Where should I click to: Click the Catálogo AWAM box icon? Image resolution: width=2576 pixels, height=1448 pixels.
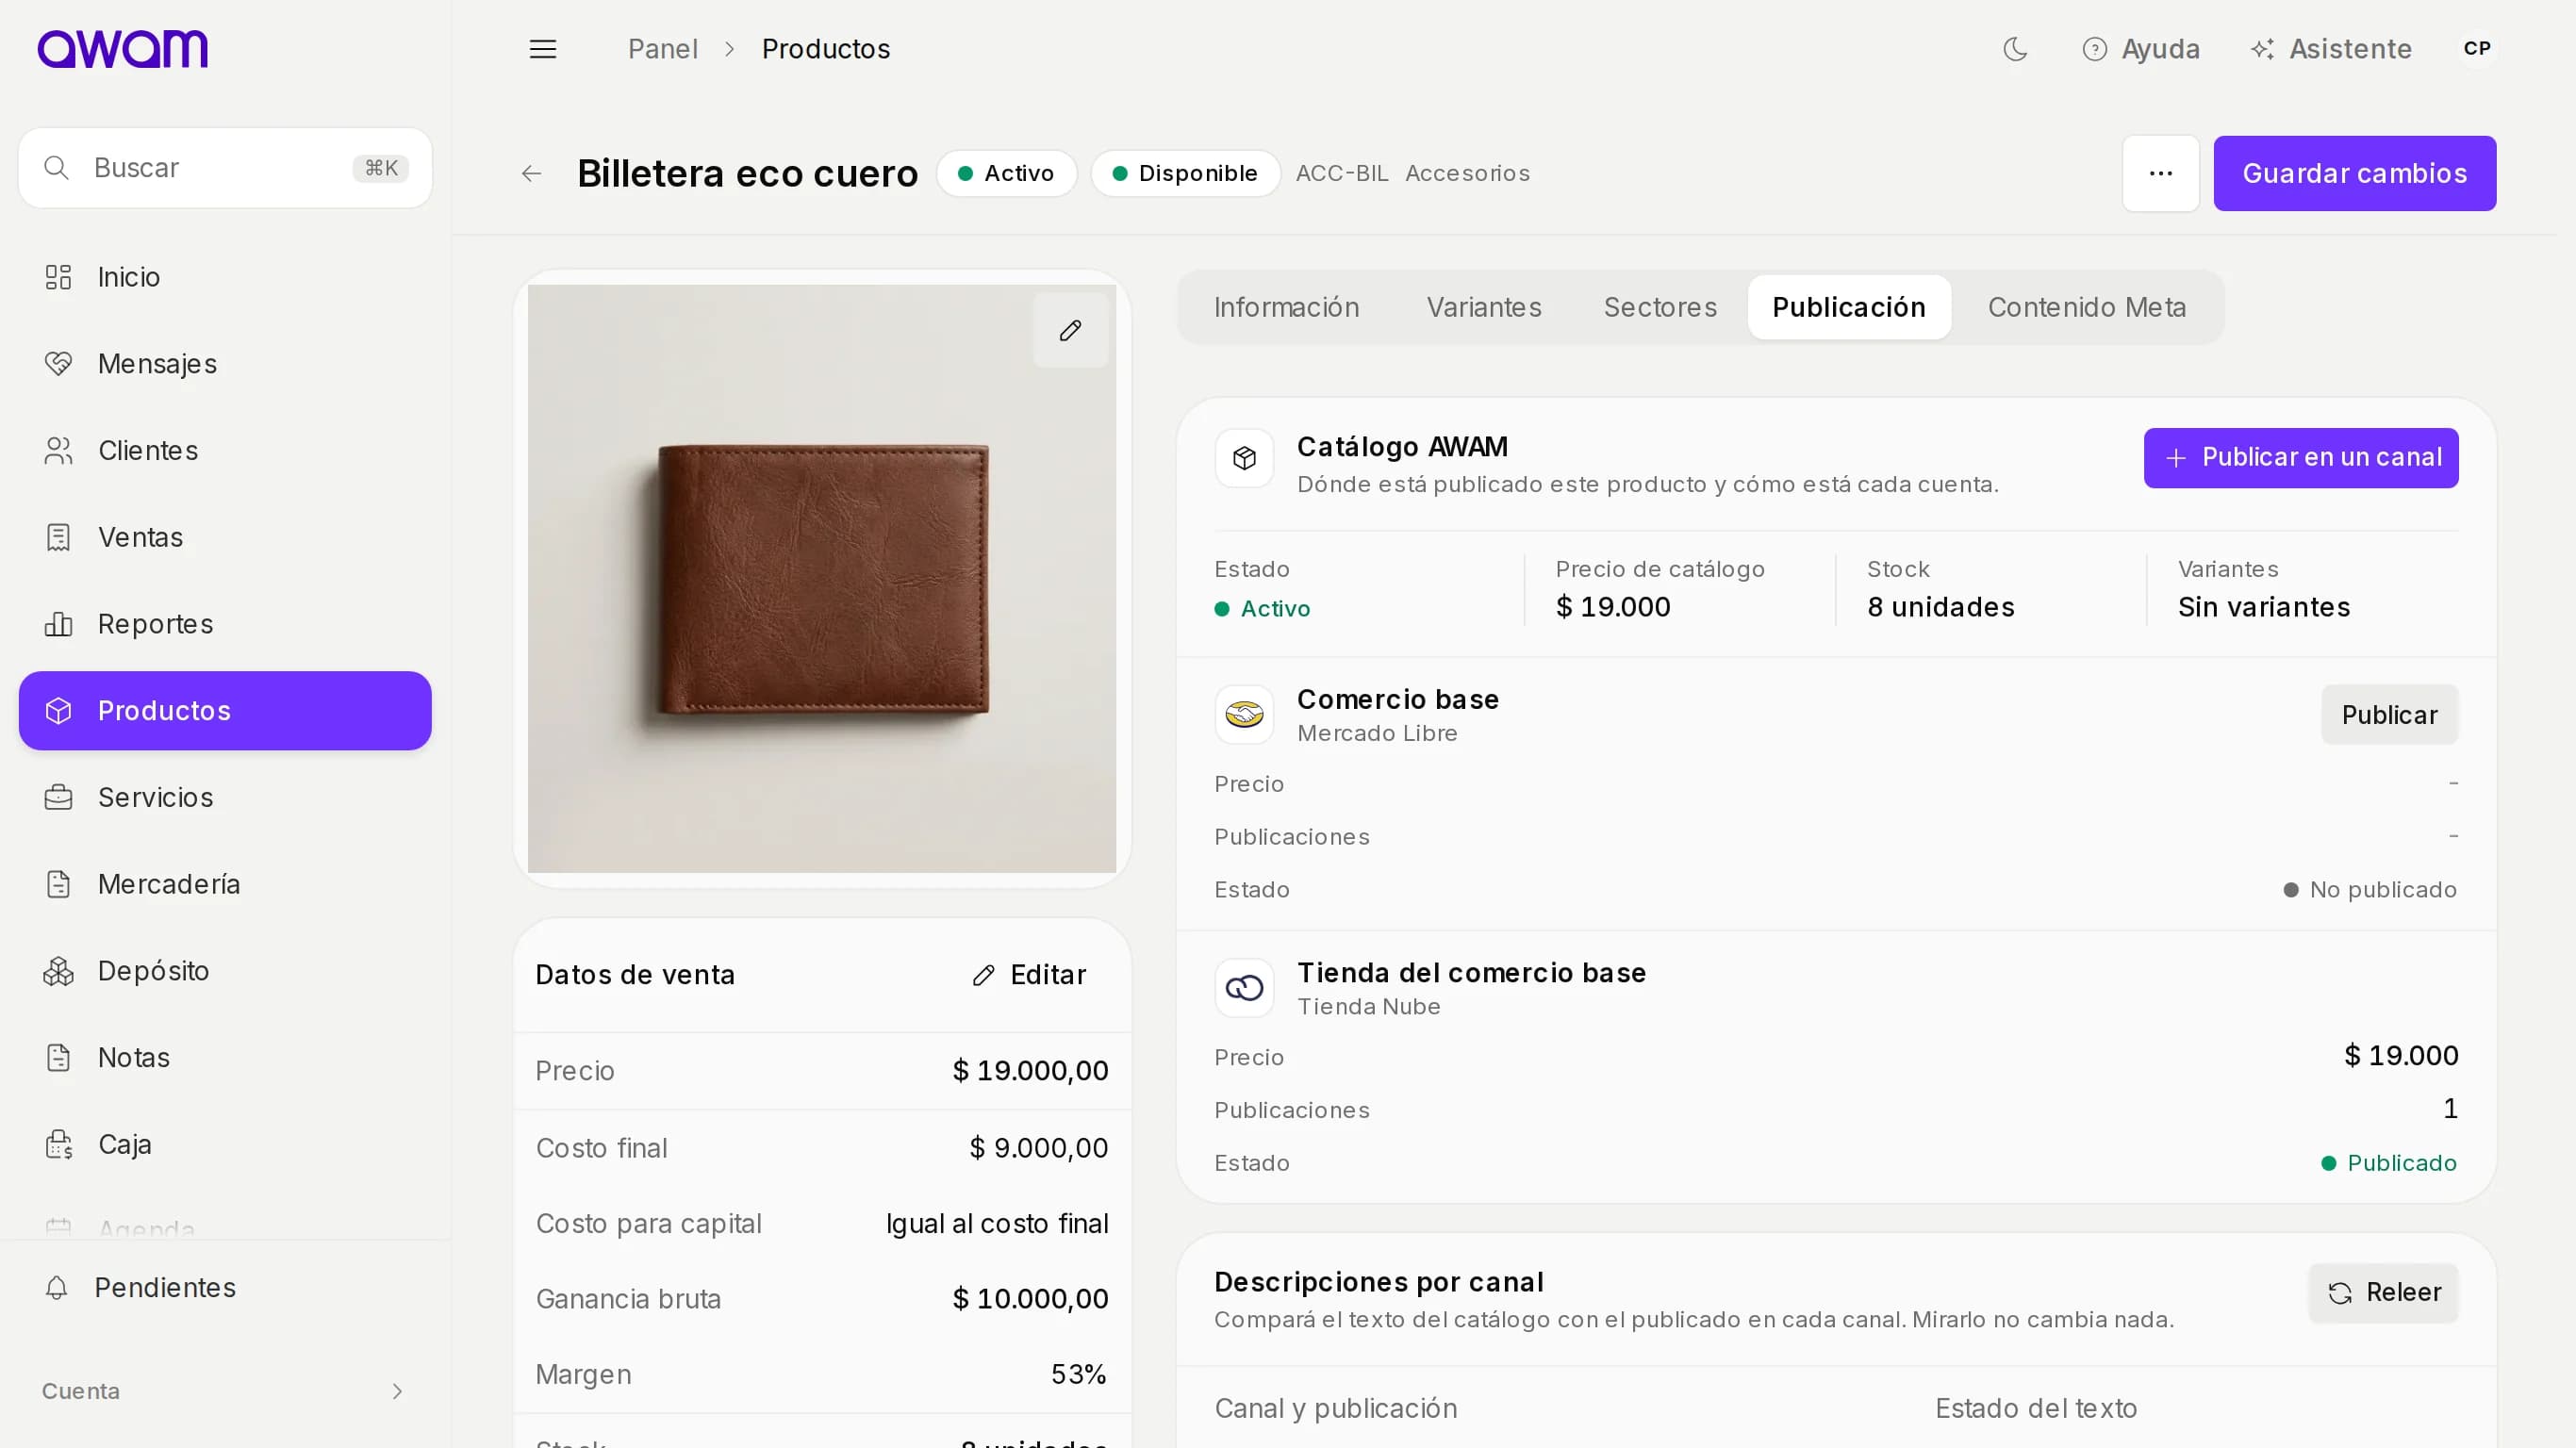[x=1244, y=459]
